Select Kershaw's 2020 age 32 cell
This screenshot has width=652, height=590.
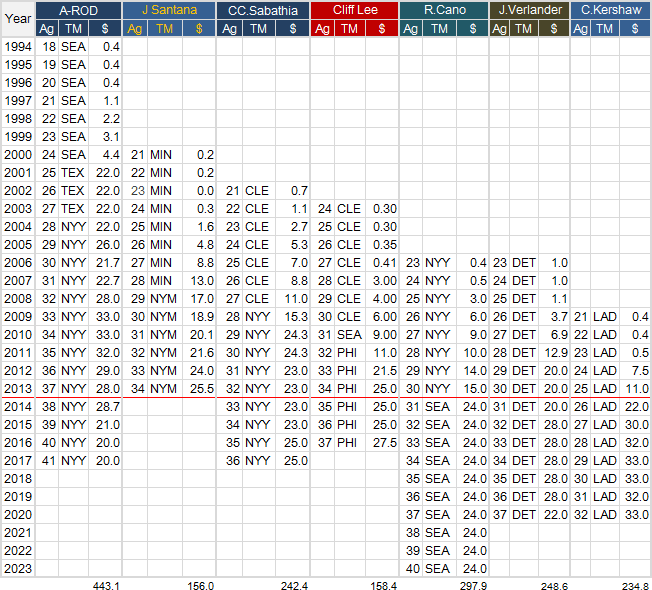(580, 514)
